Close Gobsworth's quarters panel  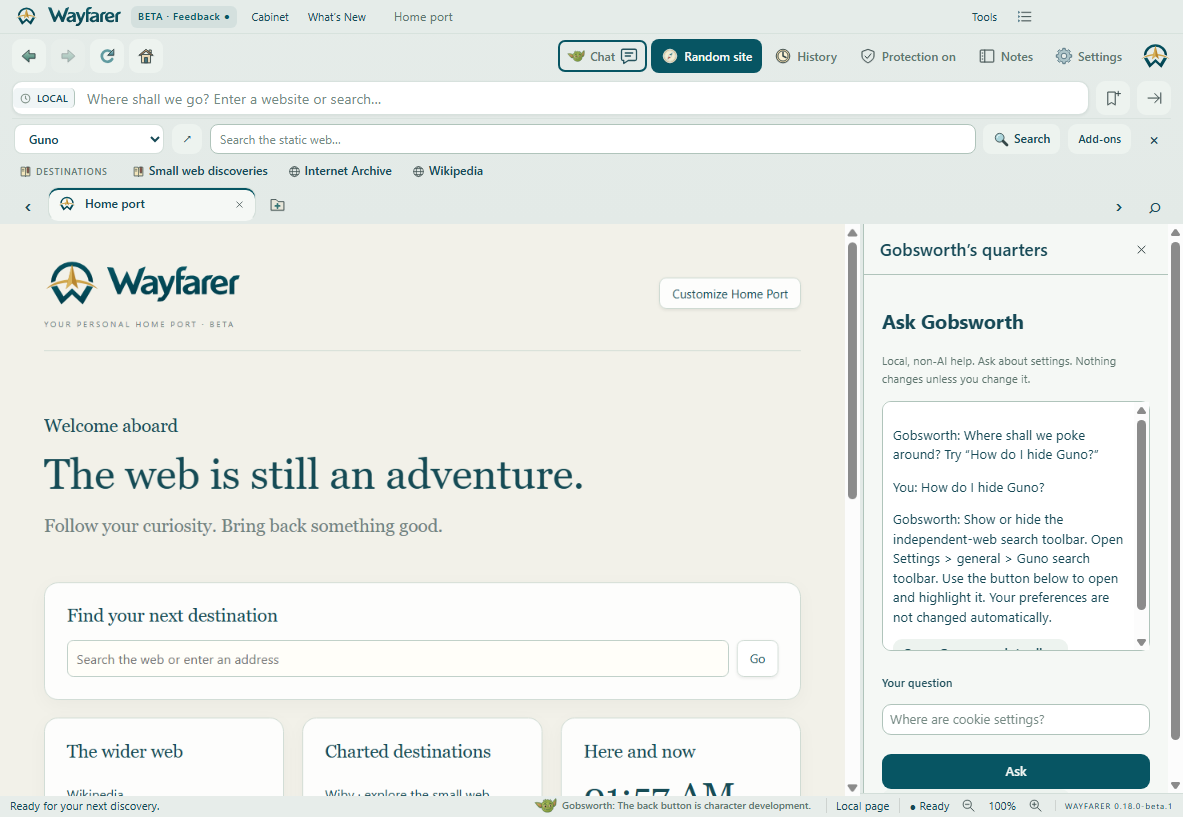click(x=1141, y=250)
